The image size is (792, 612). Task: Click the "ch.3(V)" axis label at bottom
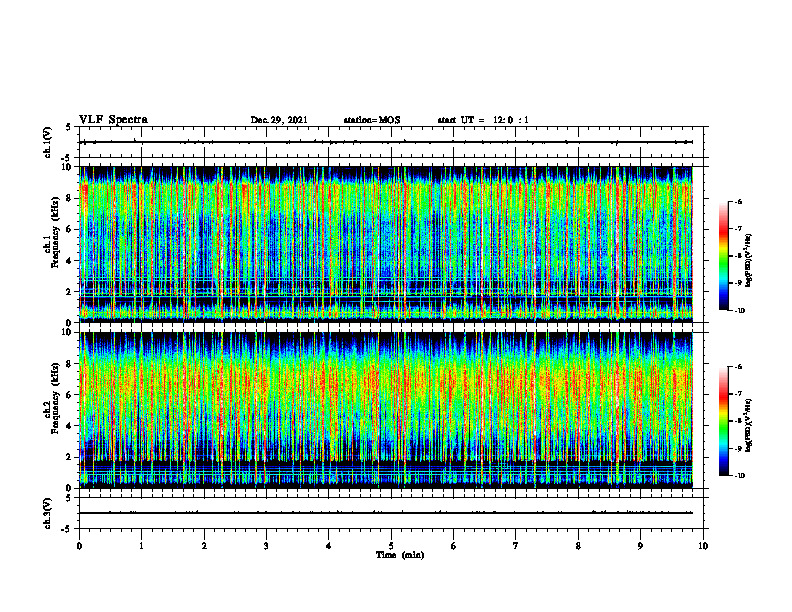point(47,513)
